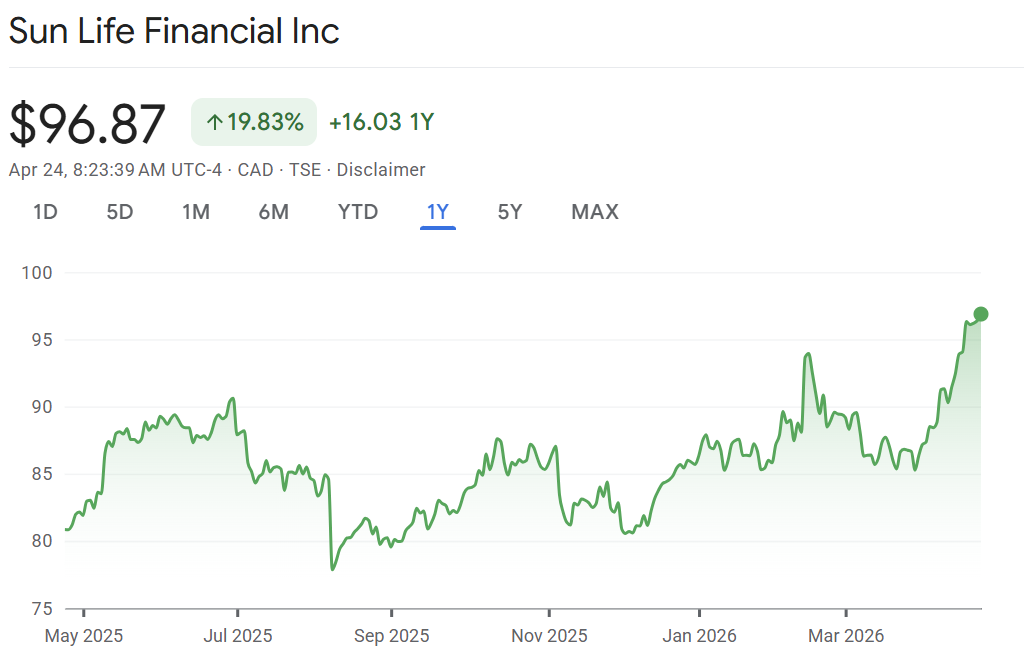Select the 5D chart range
The width and height of the screenshot is (1024, 663).
[x=120, y=212]
